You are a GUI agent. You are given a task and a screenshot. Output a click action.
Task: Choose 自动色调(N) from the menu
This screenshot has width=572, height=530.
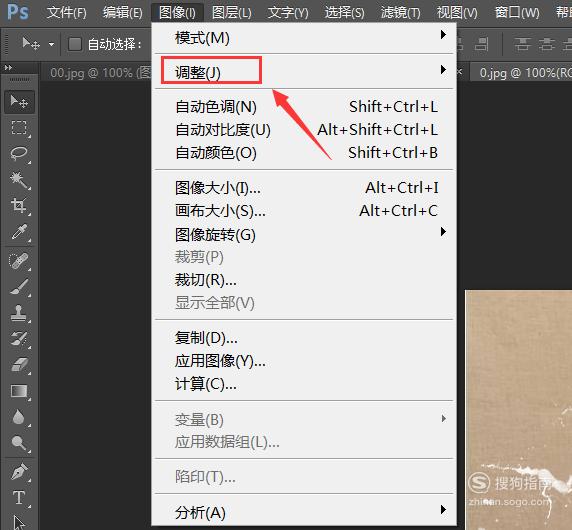point(304,107)
